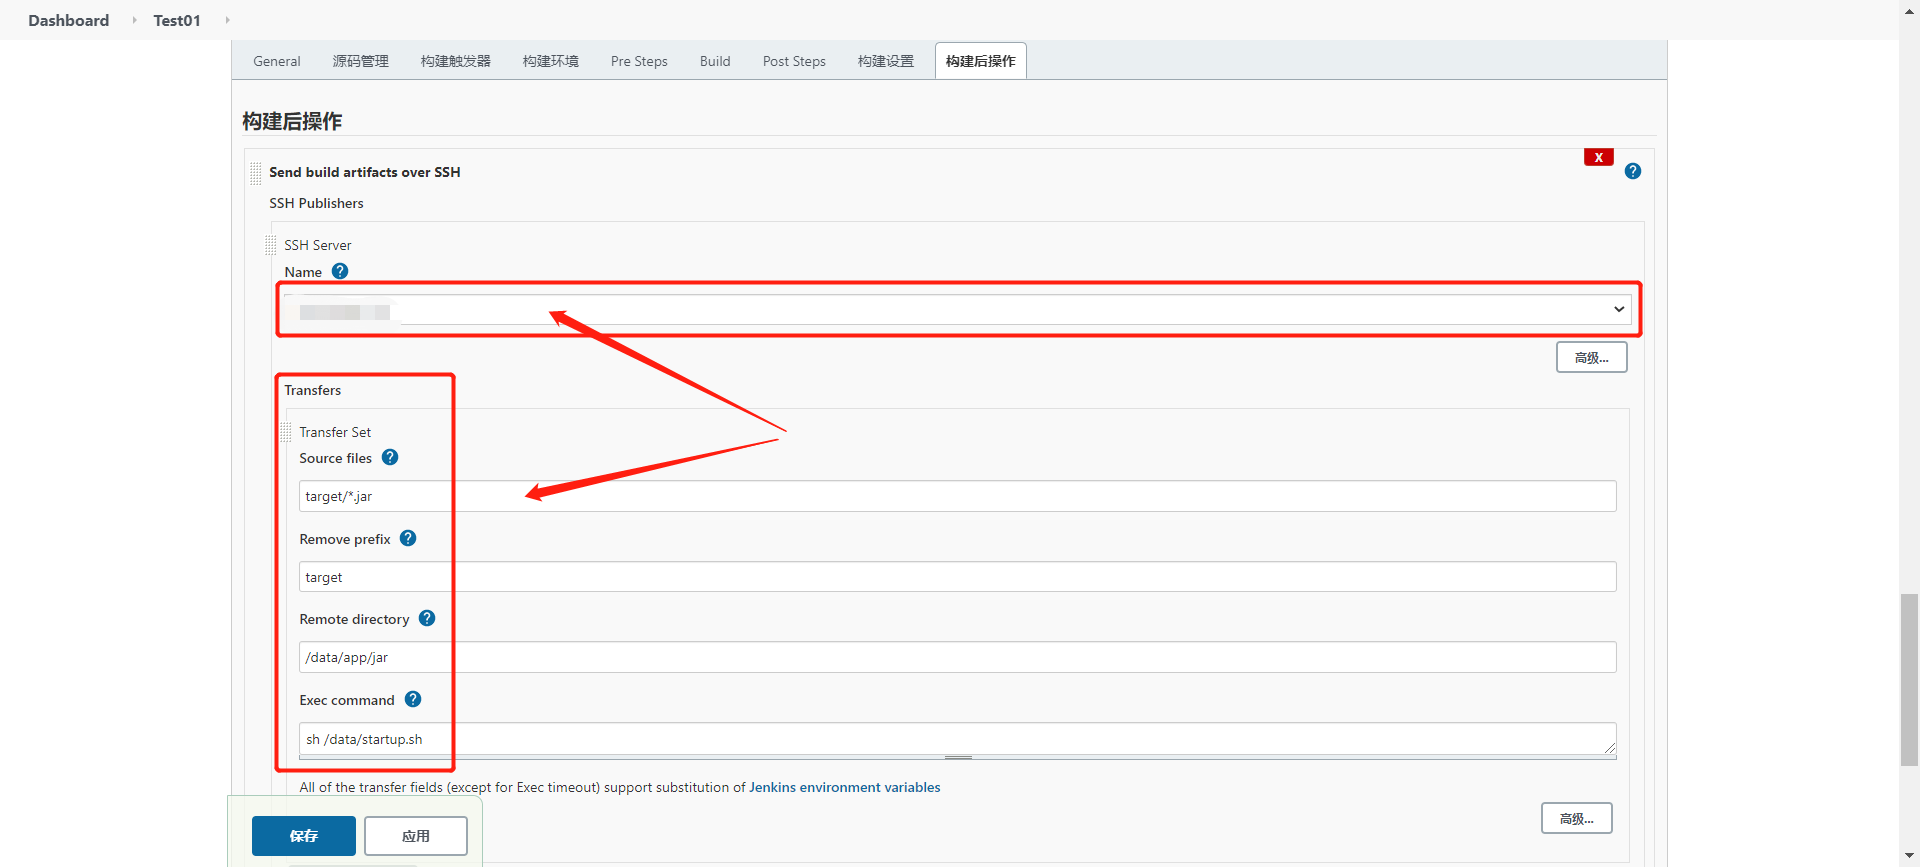
Task: Switch to the Pre Steps tab
Action: click(639, 61)
